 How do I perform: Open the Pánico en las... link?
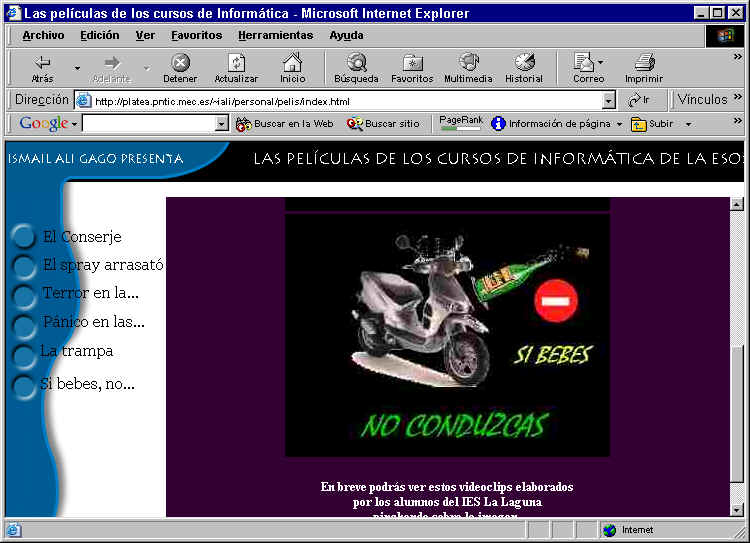pyautogui.click(x=93, y=321)
